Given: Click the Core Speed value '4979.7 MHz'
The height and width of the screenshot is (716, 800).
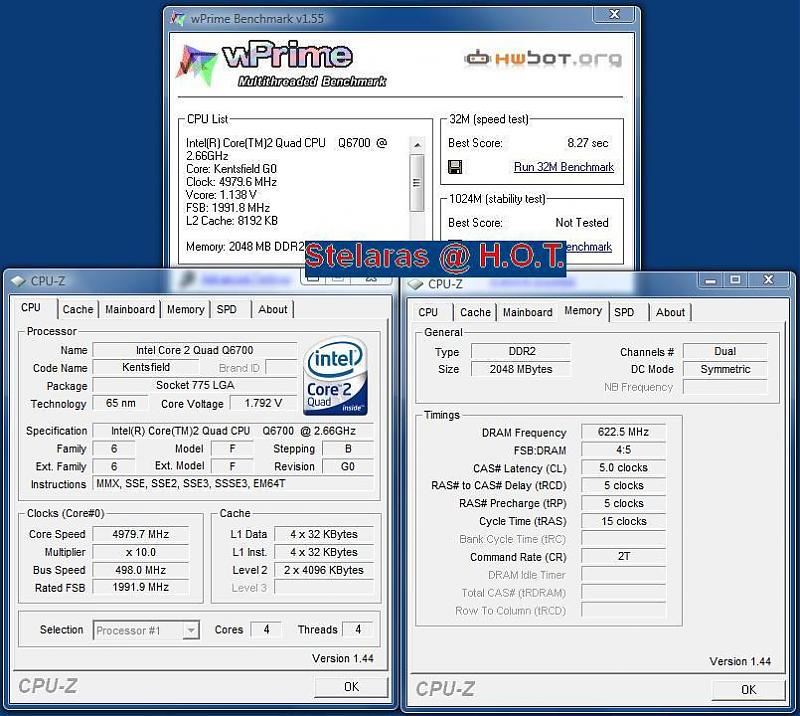Looking at the screenshot, I should (x=140, y=534).
